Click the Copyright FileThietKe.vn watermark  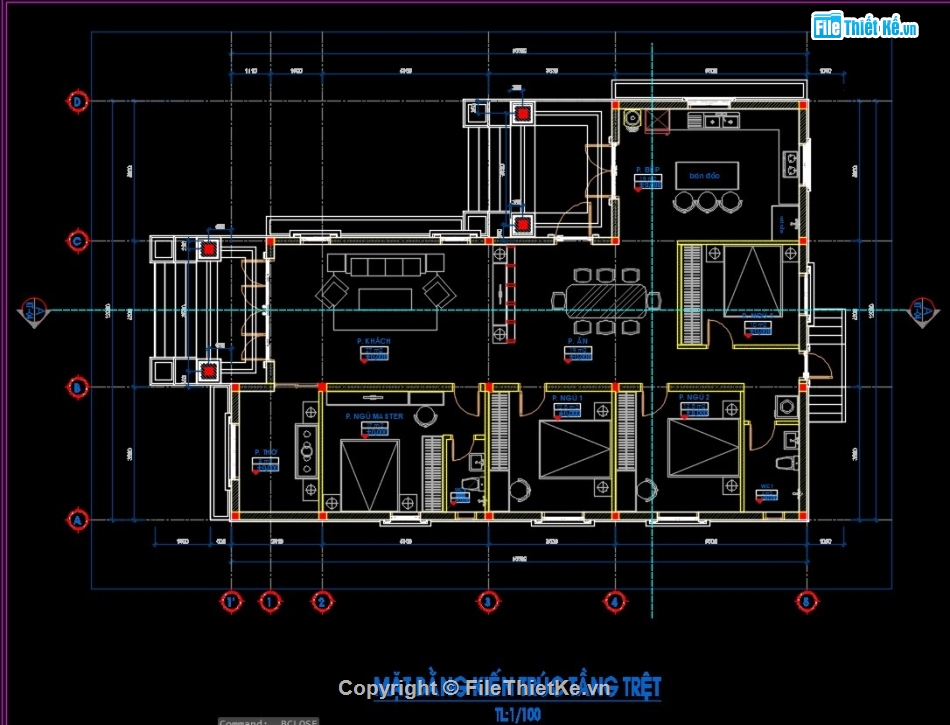click(x=474, y=688)
